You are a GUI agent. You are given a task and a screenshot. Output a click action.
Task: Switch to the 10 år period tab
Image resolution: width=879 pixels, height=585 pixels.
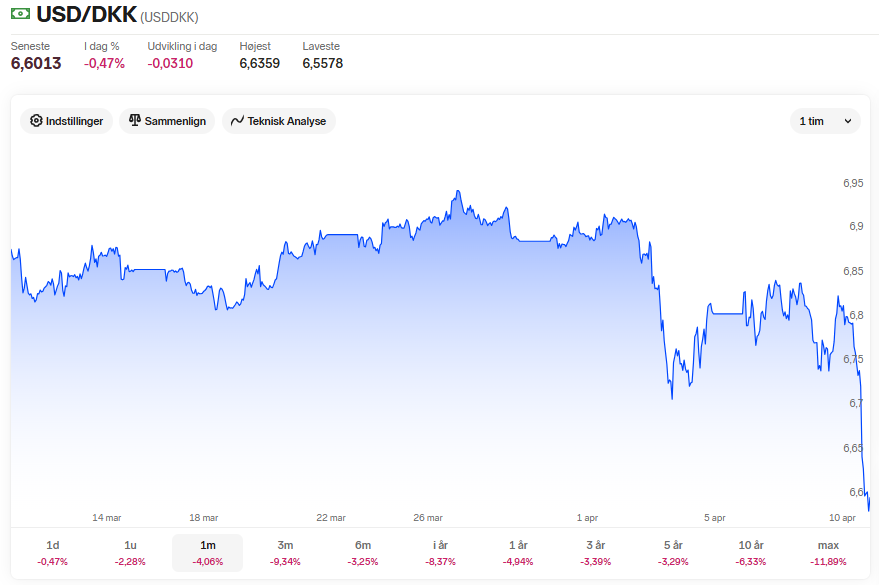pos(751,552)
